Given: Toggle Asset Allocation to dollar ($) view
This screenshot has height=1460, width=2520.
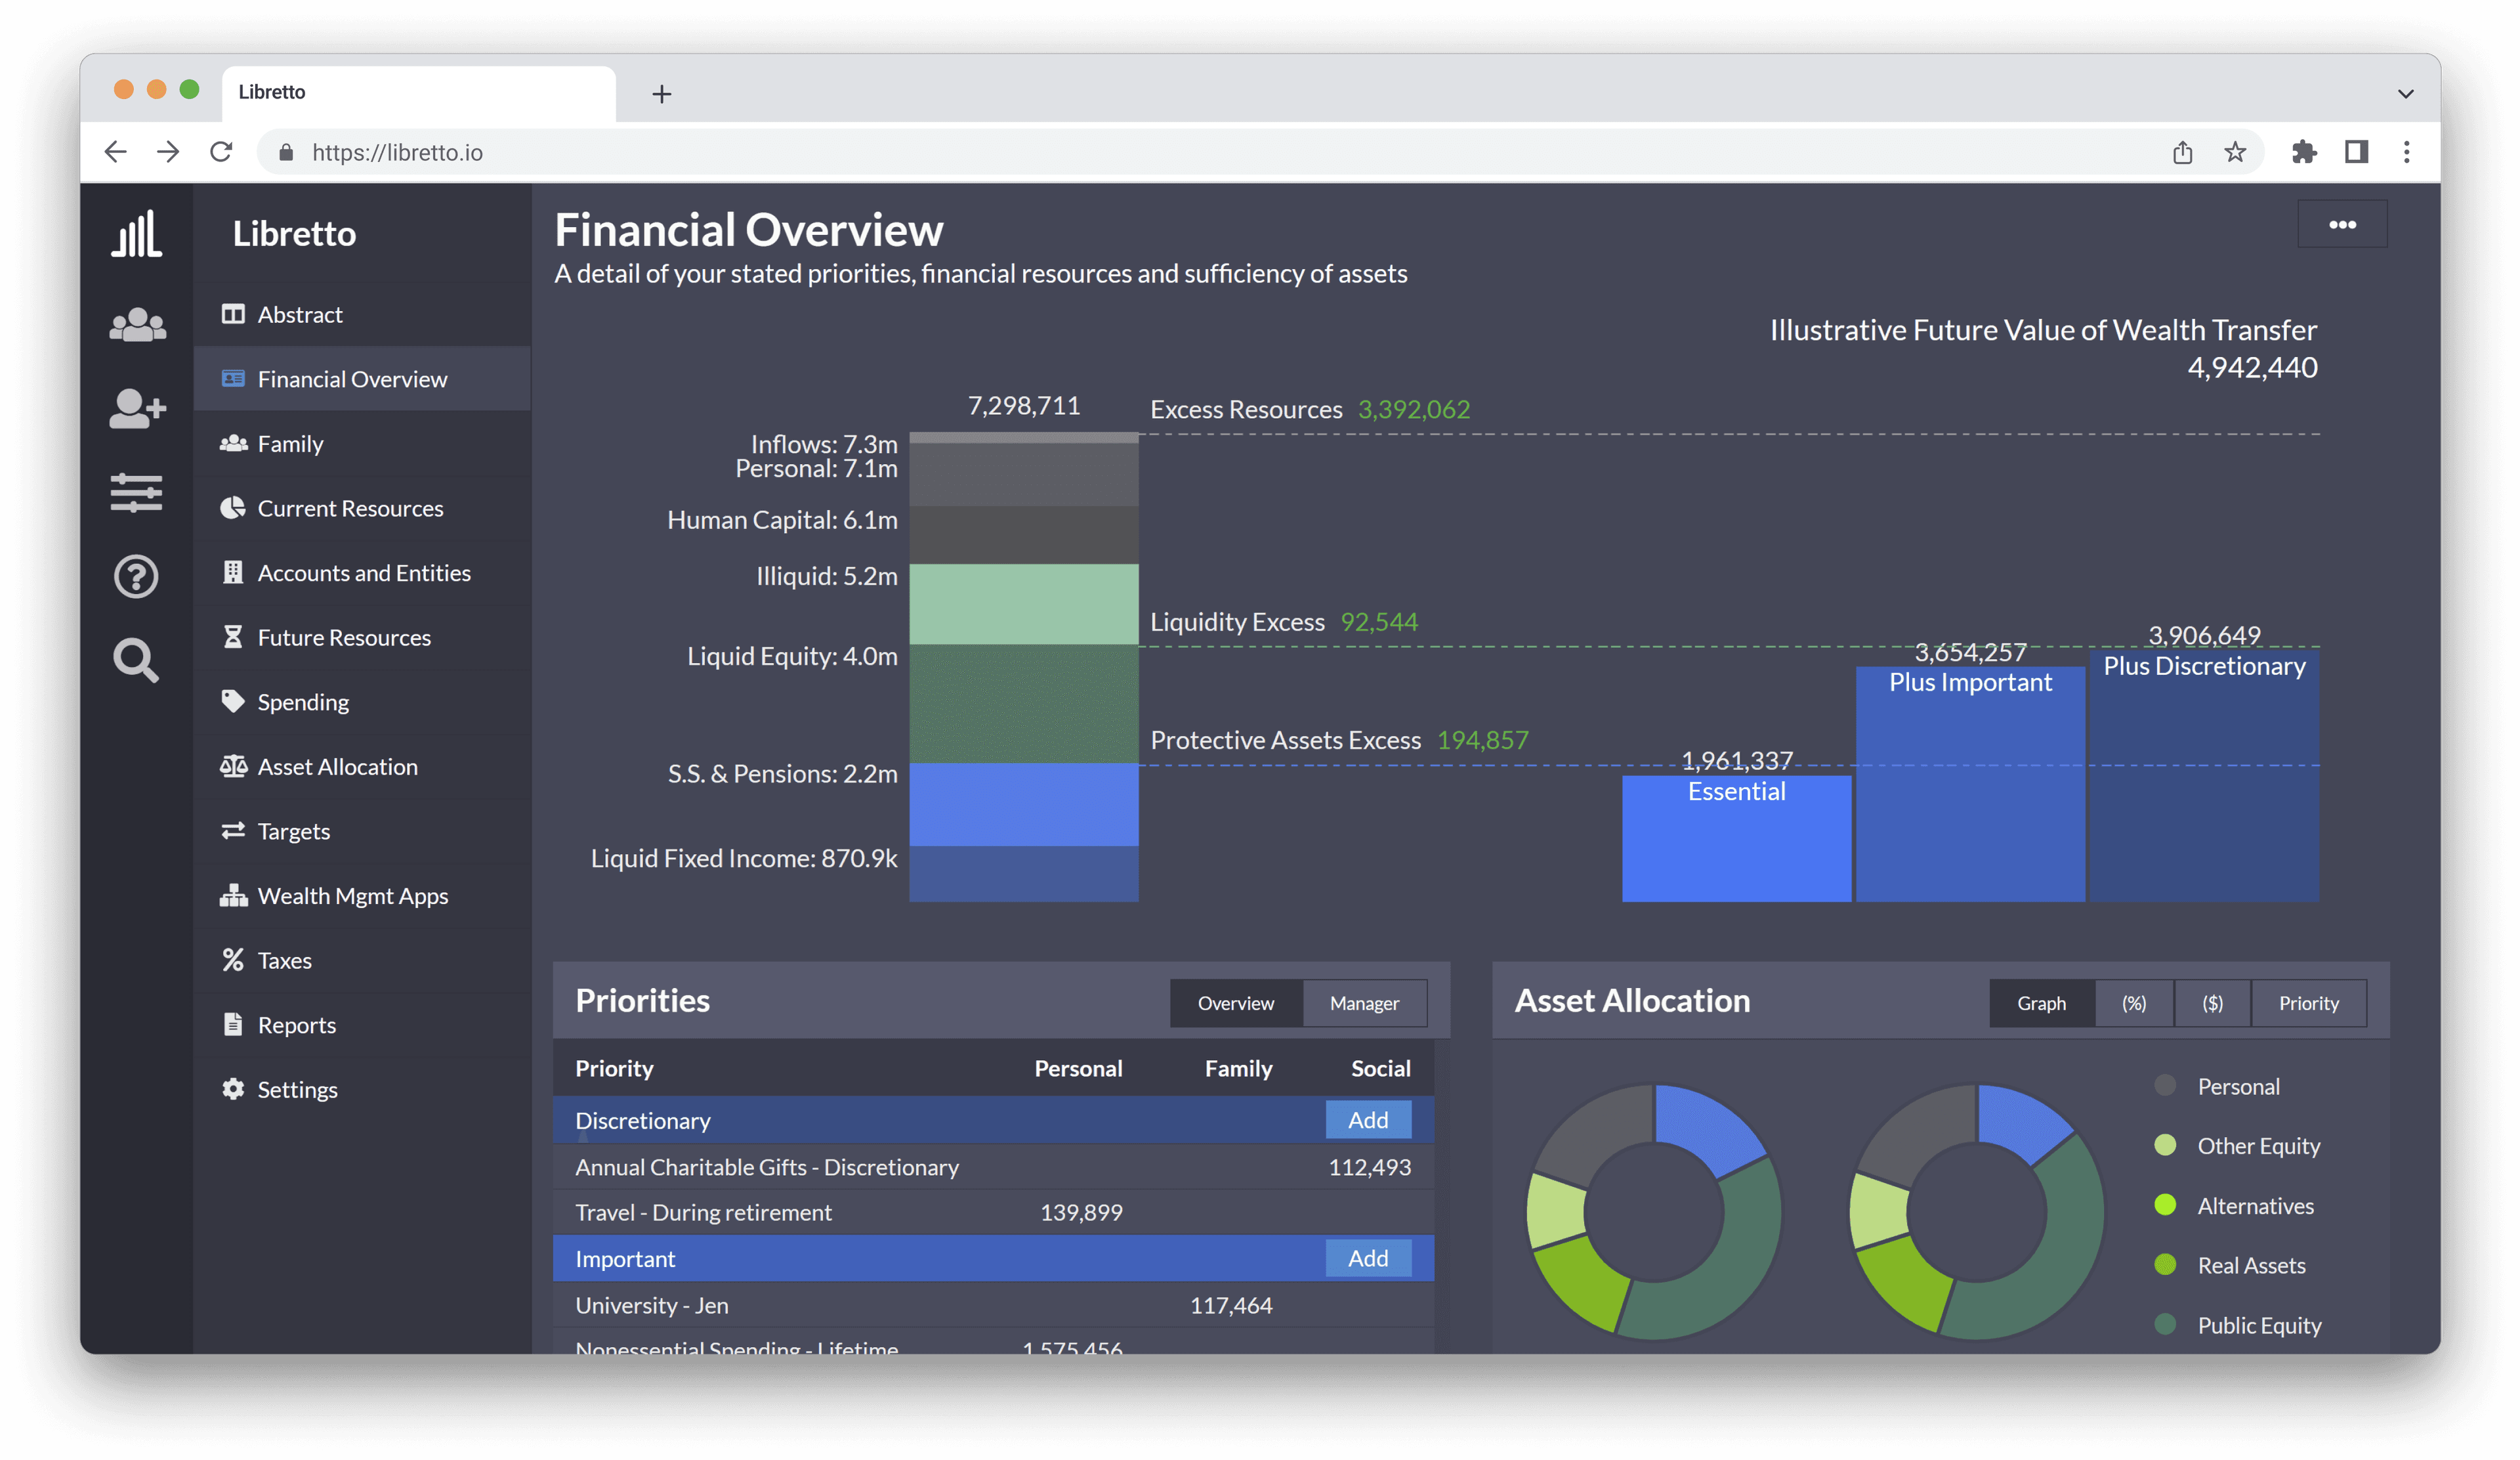Looking at the screenshot, I should click(2212, 1003).
